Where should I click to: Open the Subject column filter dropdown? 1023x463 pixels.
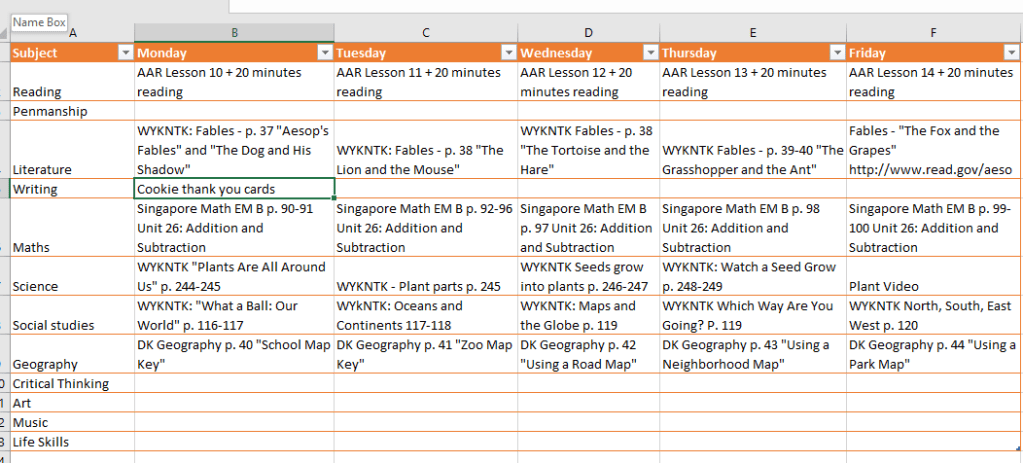tap(125, 53)
